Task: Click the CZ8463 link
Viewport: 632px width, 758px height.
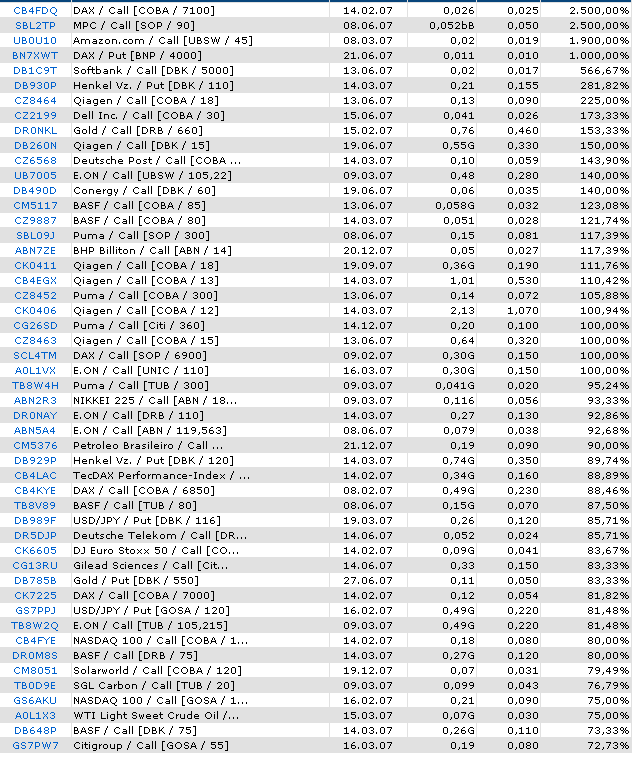Action: (x=35, y=340)
